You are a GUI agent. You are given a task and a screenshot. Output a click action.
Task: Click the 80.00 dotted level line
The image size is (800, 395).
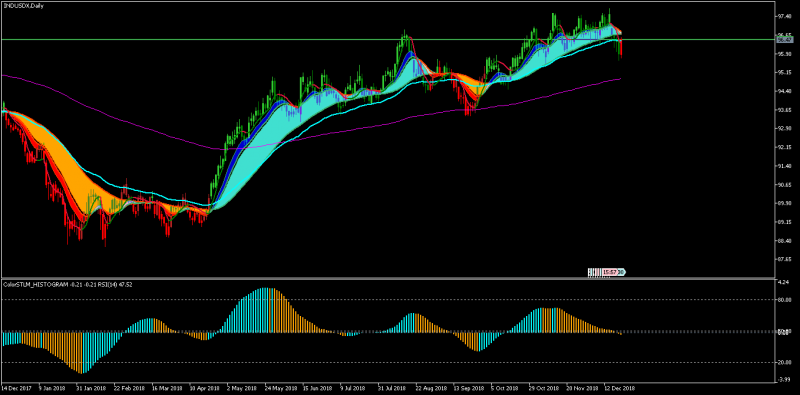388,300
